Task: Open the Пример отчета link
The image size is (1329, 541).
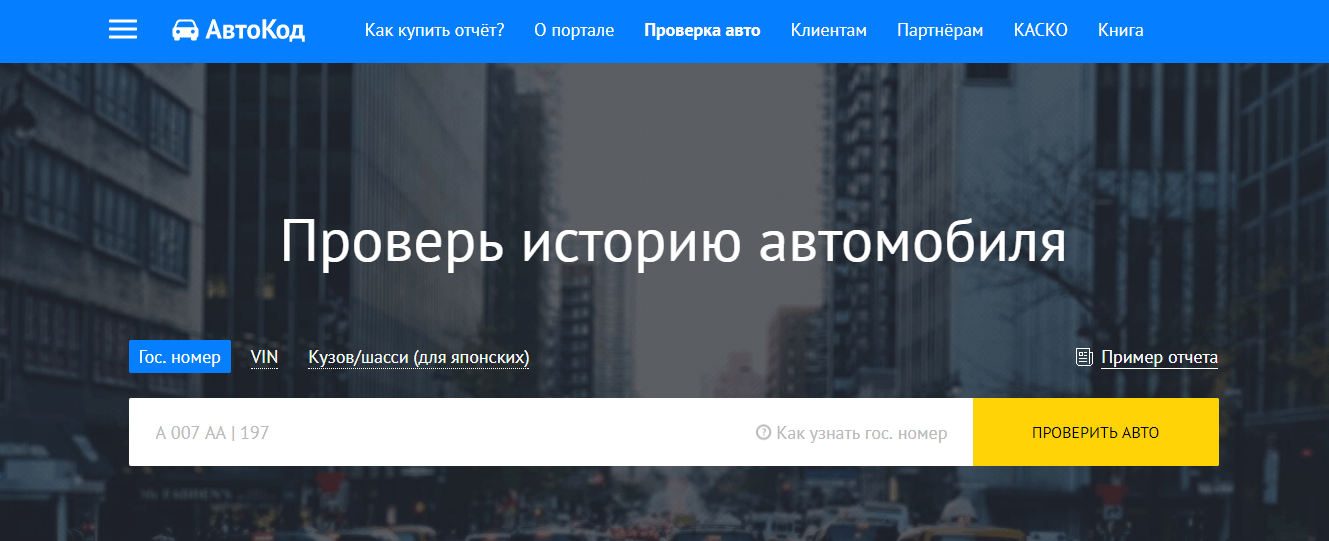Action: click(x=1159, y=357)
